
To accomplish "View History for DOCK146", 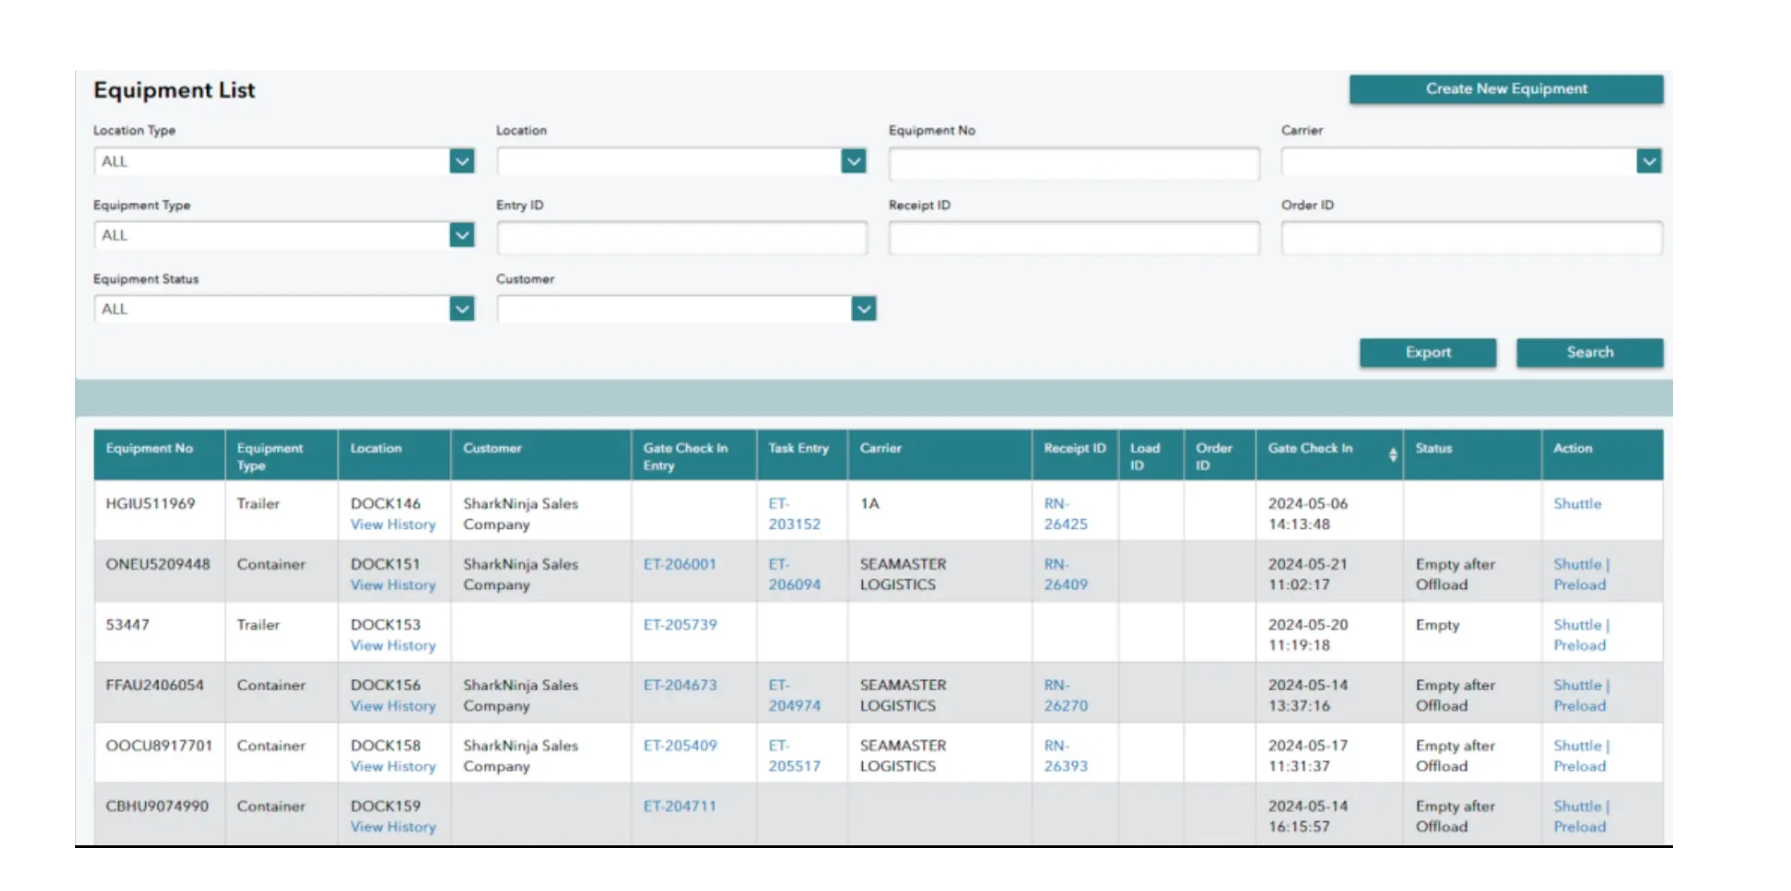I will coord(393,524).
